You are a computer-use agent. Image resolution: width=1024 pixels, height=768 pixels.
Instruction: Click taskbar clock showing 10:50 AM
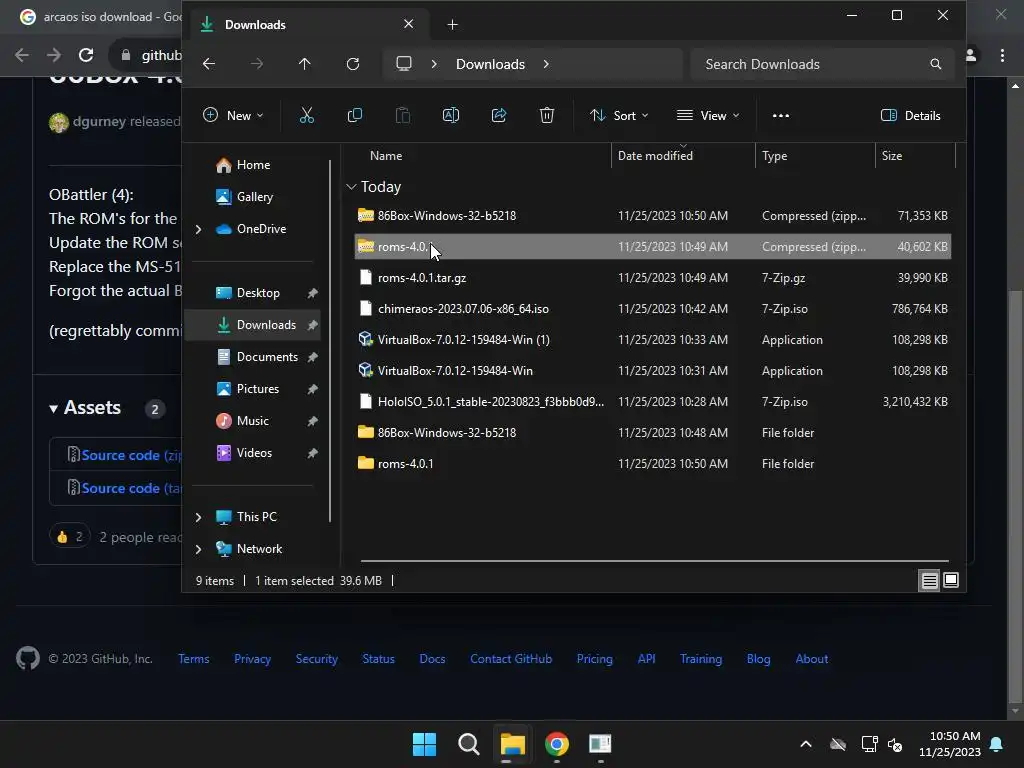coord(950,744)
